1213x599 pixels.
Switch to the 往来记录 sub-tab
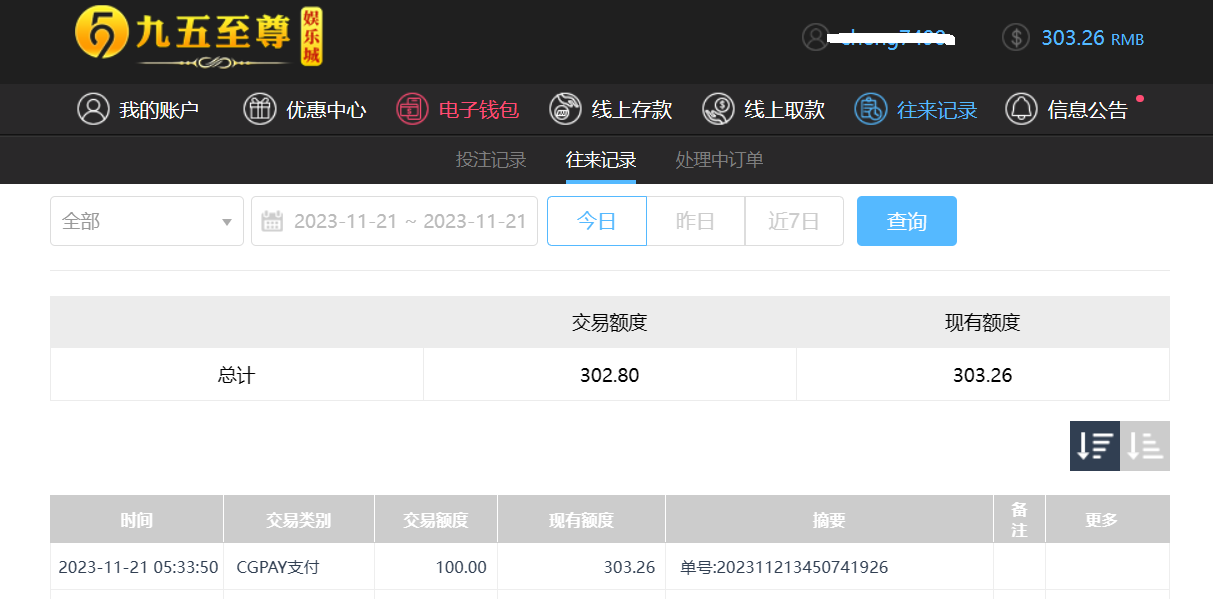(601, 160)
